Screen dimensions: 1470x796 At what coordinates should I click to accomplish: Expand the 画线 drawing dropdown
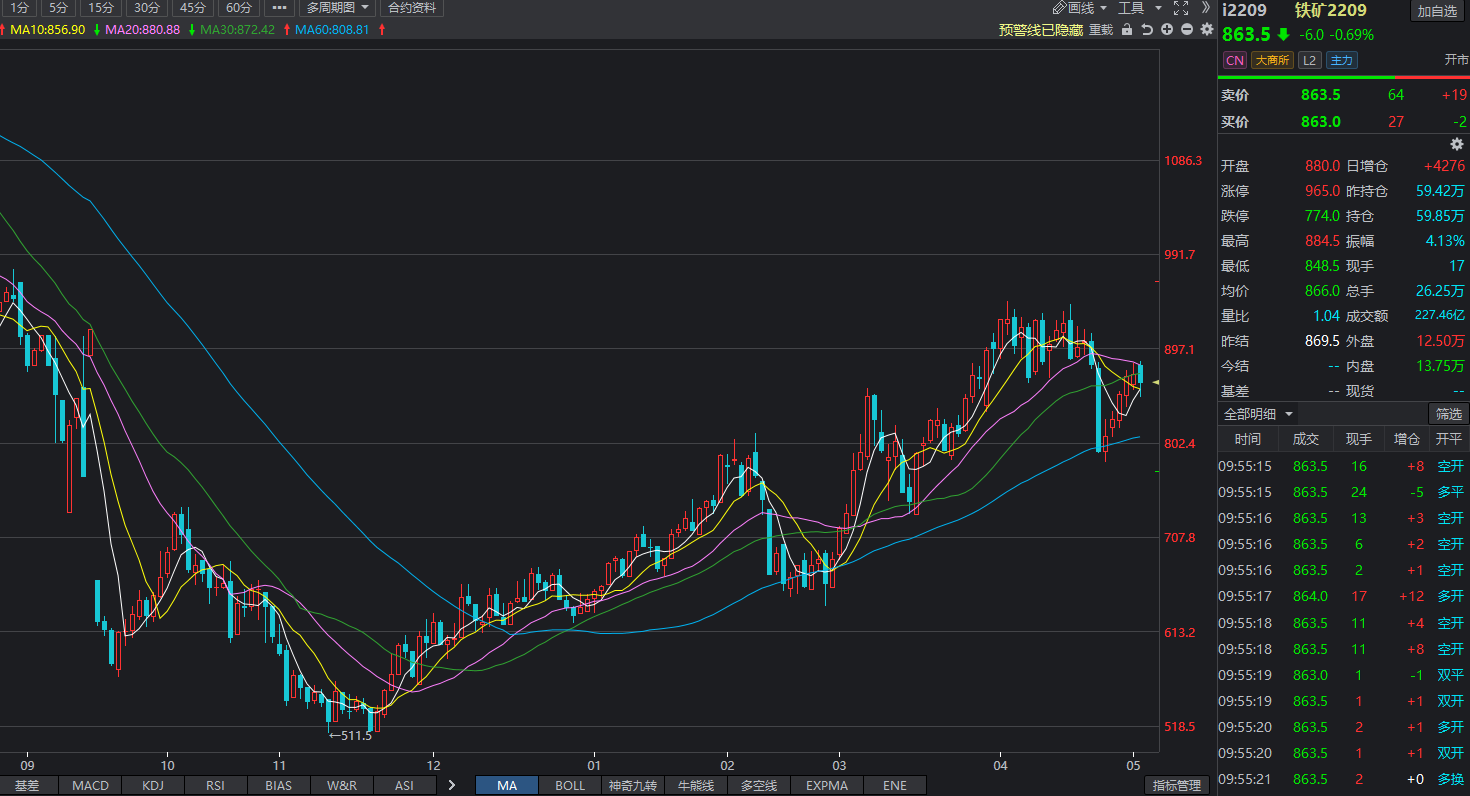pos(1079,8)
